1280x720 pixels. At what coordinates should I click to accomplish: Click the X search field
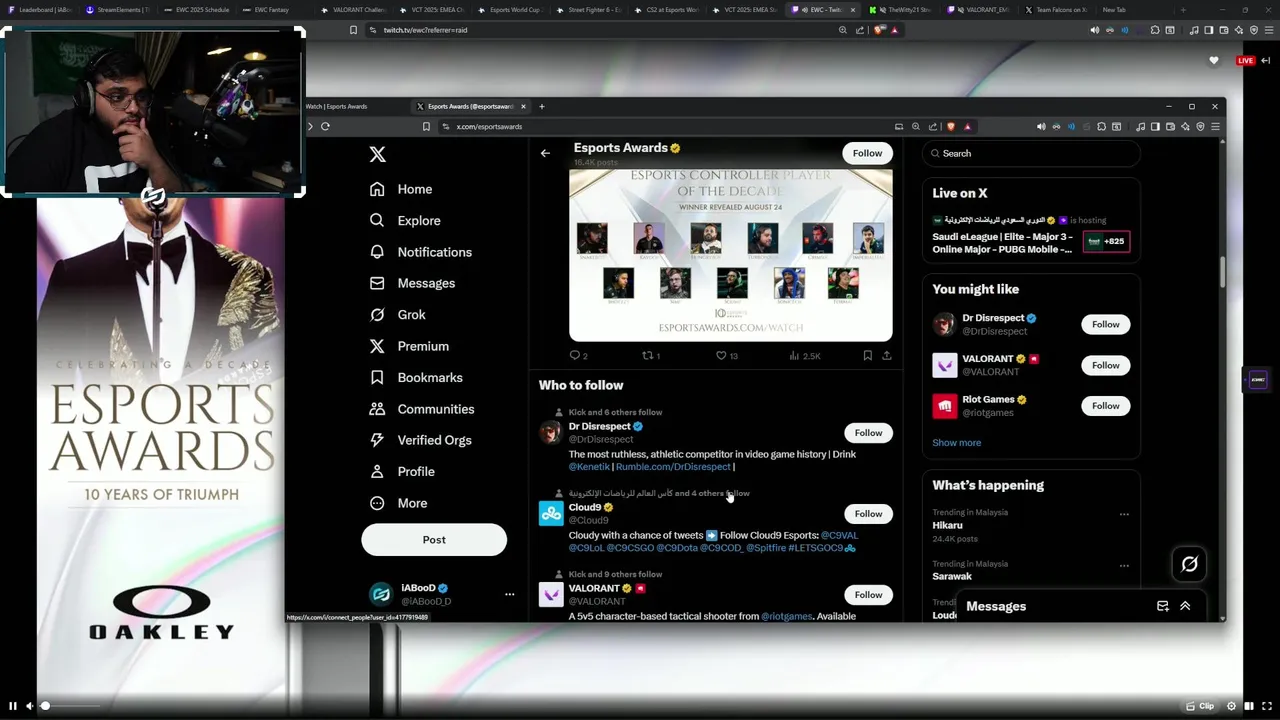(1031, 153)
